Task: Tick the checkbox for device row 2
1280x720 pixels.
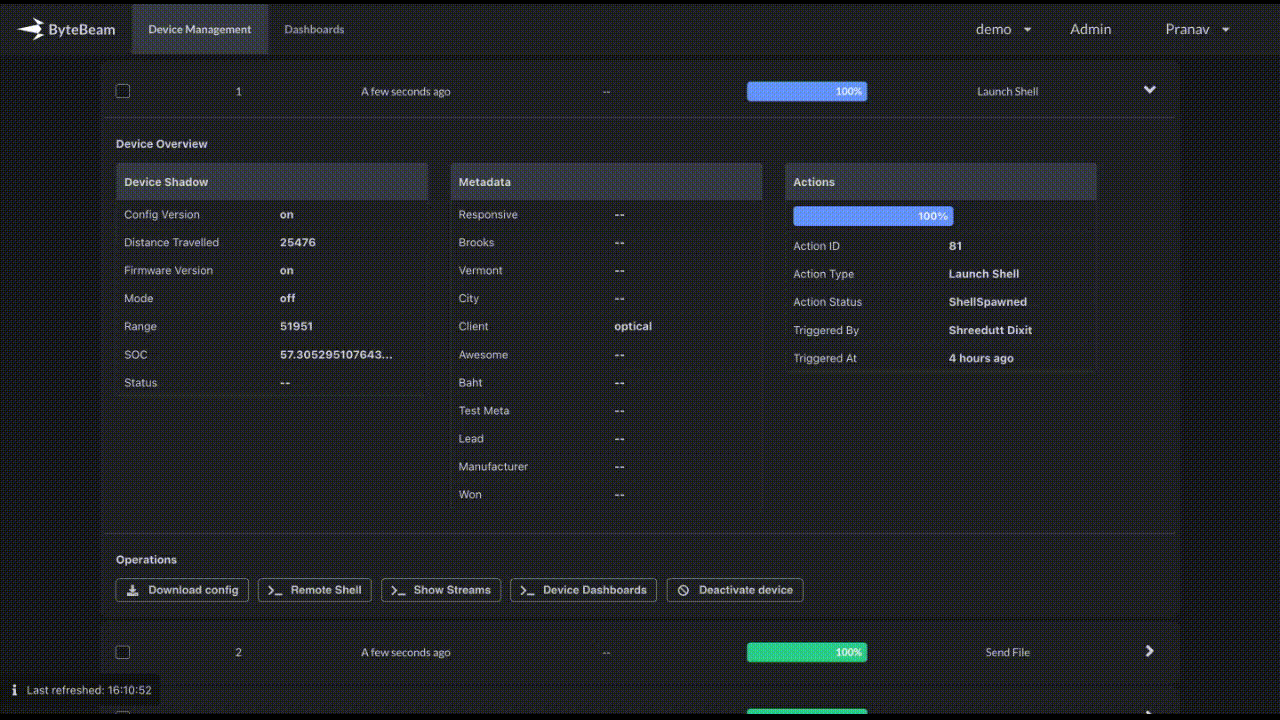Action: click(123, 652)
